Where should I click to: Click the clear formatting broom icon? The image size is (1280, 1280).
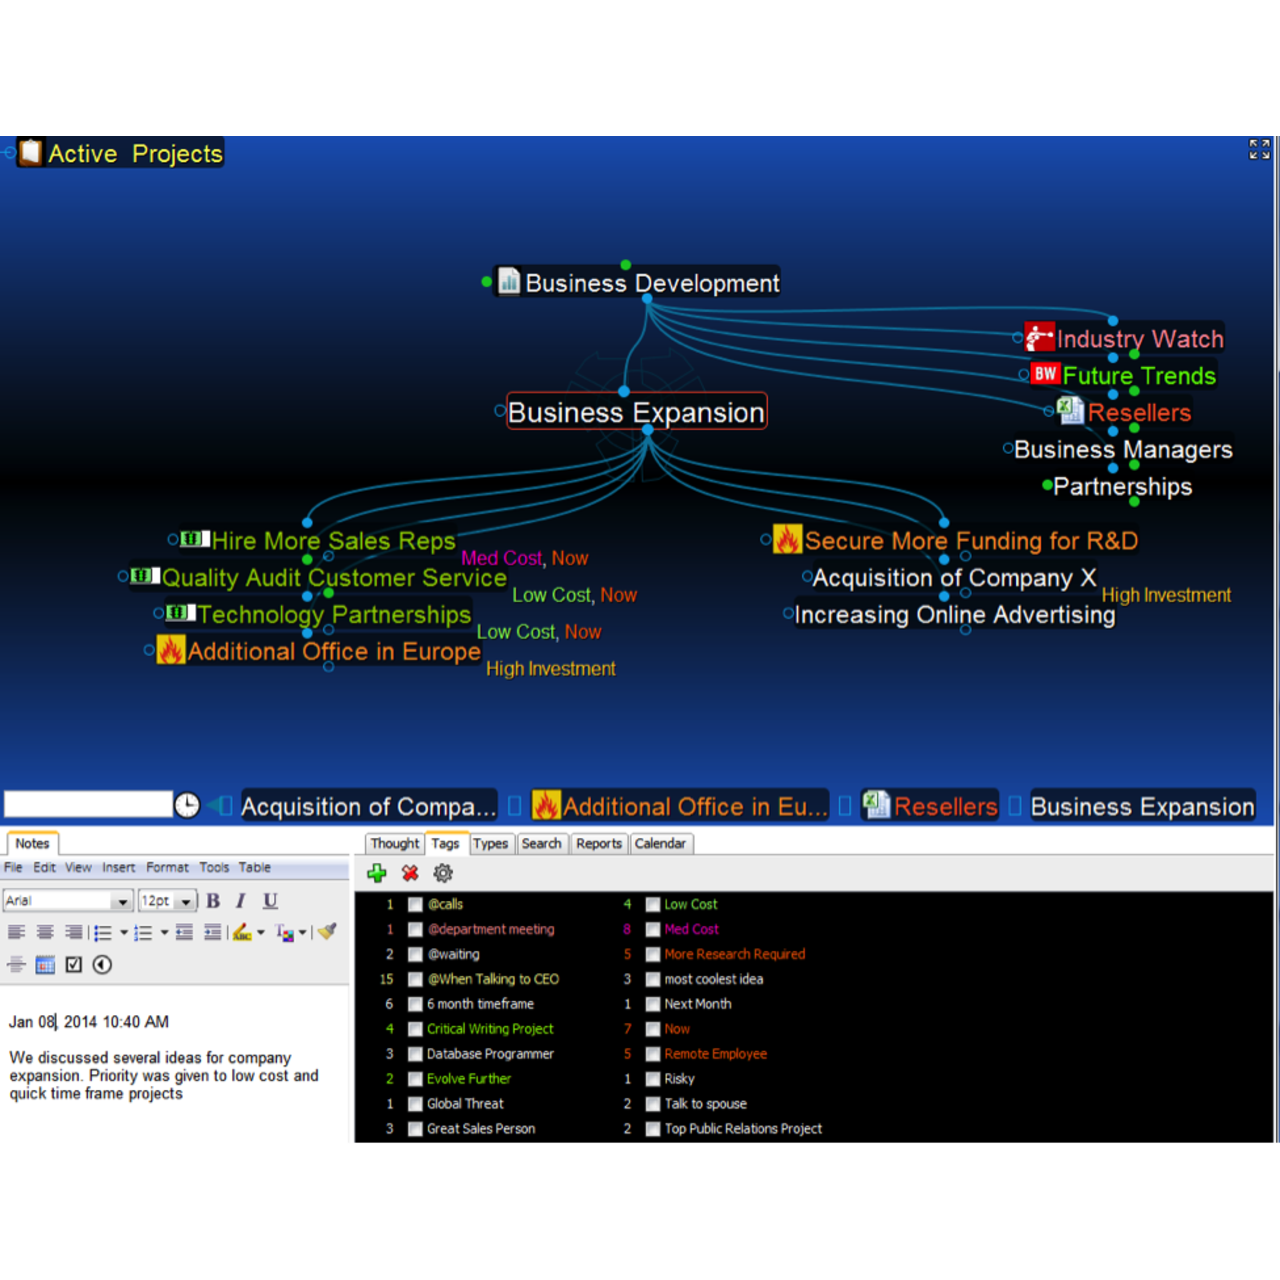(327, 932)
